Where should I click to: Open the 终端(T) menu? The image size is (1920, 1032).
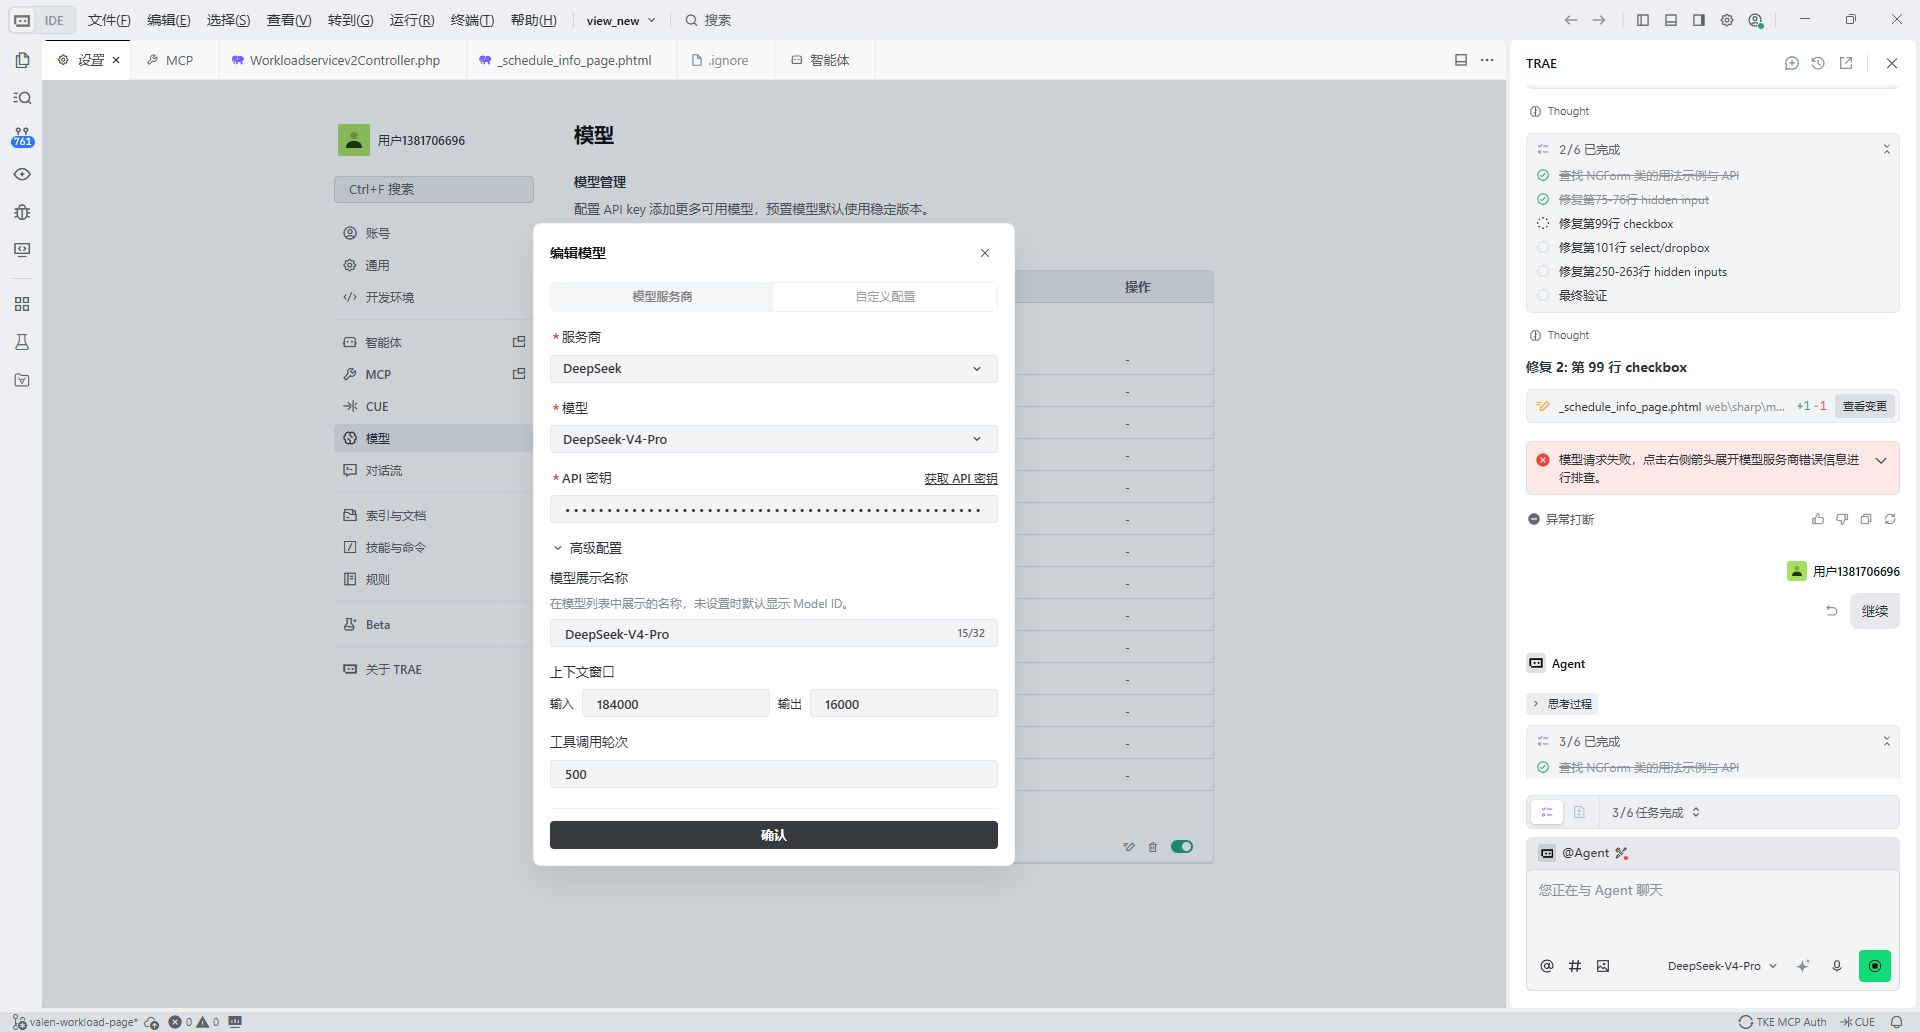(472, 20)
